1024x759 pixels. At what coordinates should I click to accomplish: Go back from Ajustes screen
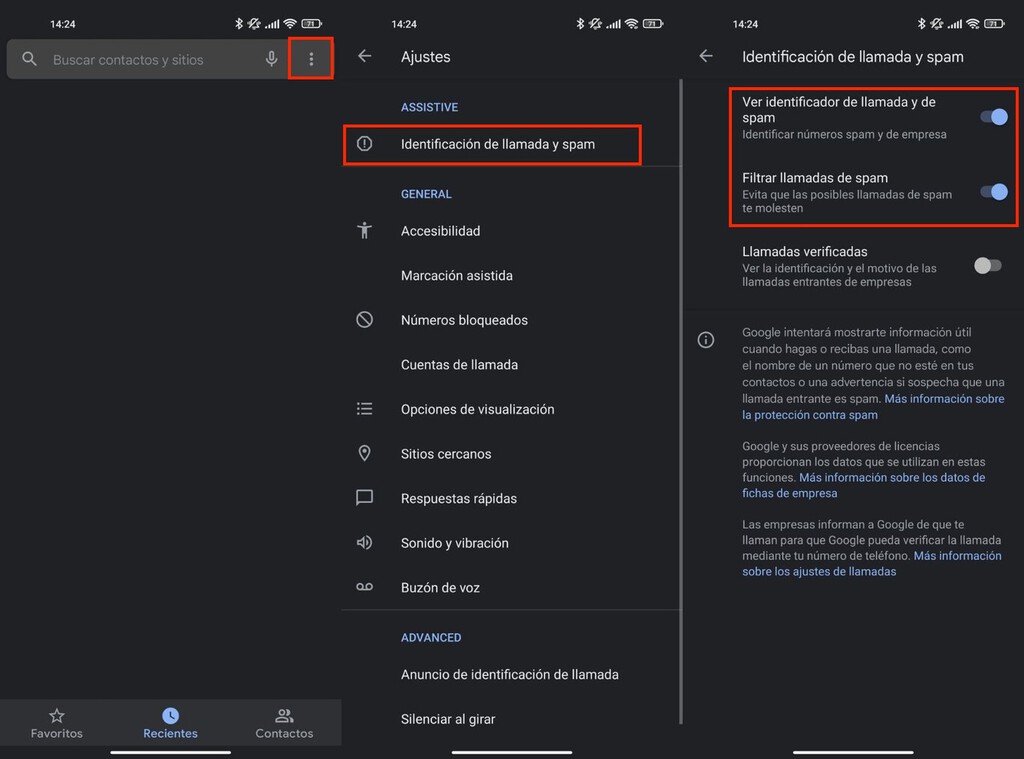click(365, 56)
